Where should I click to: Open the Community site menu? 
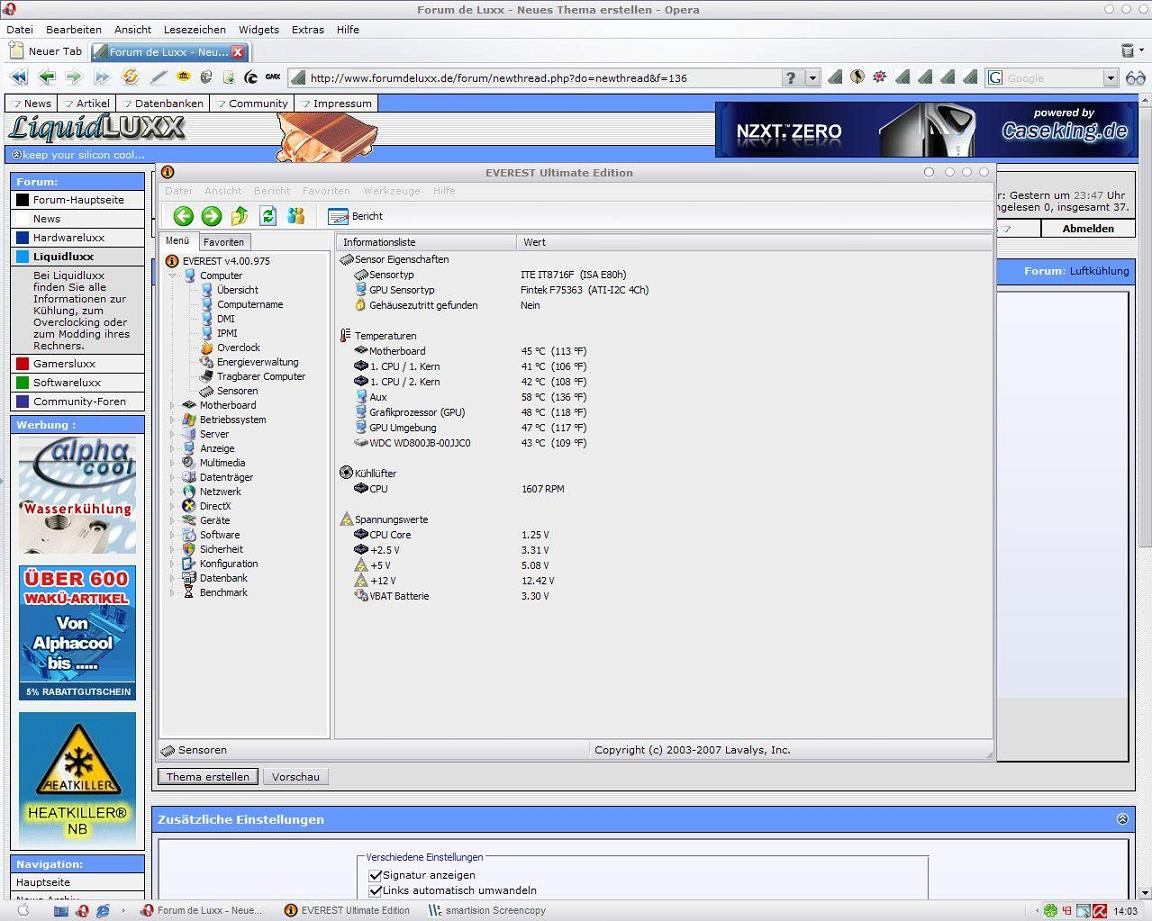[252, 103]
